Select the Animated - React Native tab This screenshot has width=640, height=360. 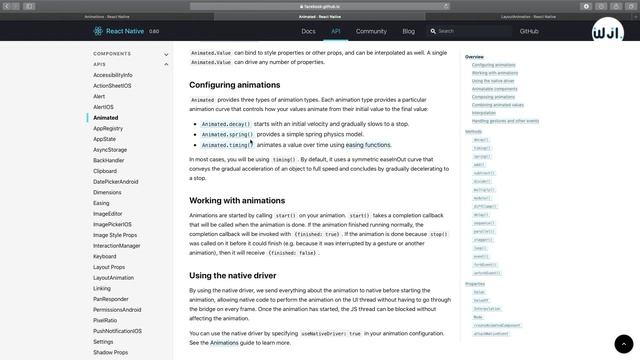click(x=320, y=17)
